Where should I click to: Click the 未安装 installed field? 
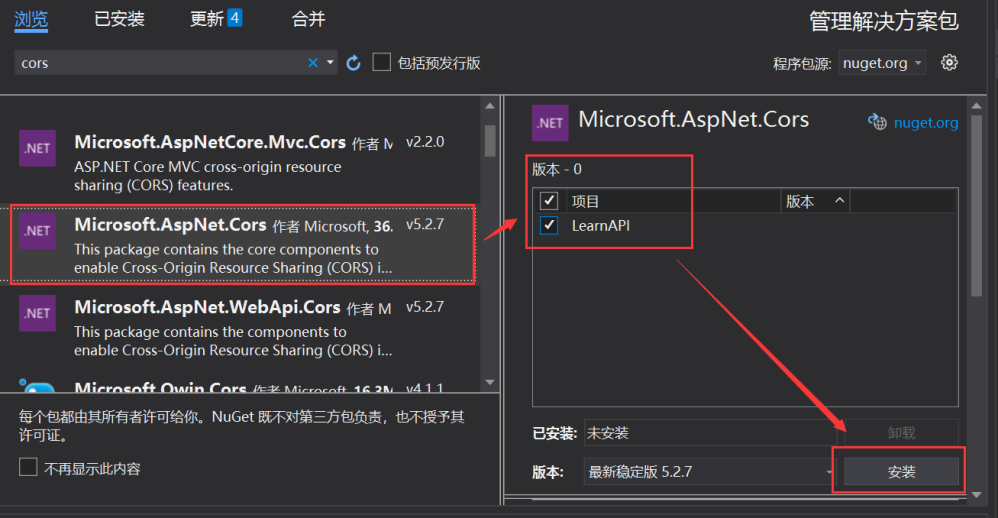pyautogui.click(x=710, y=433)
